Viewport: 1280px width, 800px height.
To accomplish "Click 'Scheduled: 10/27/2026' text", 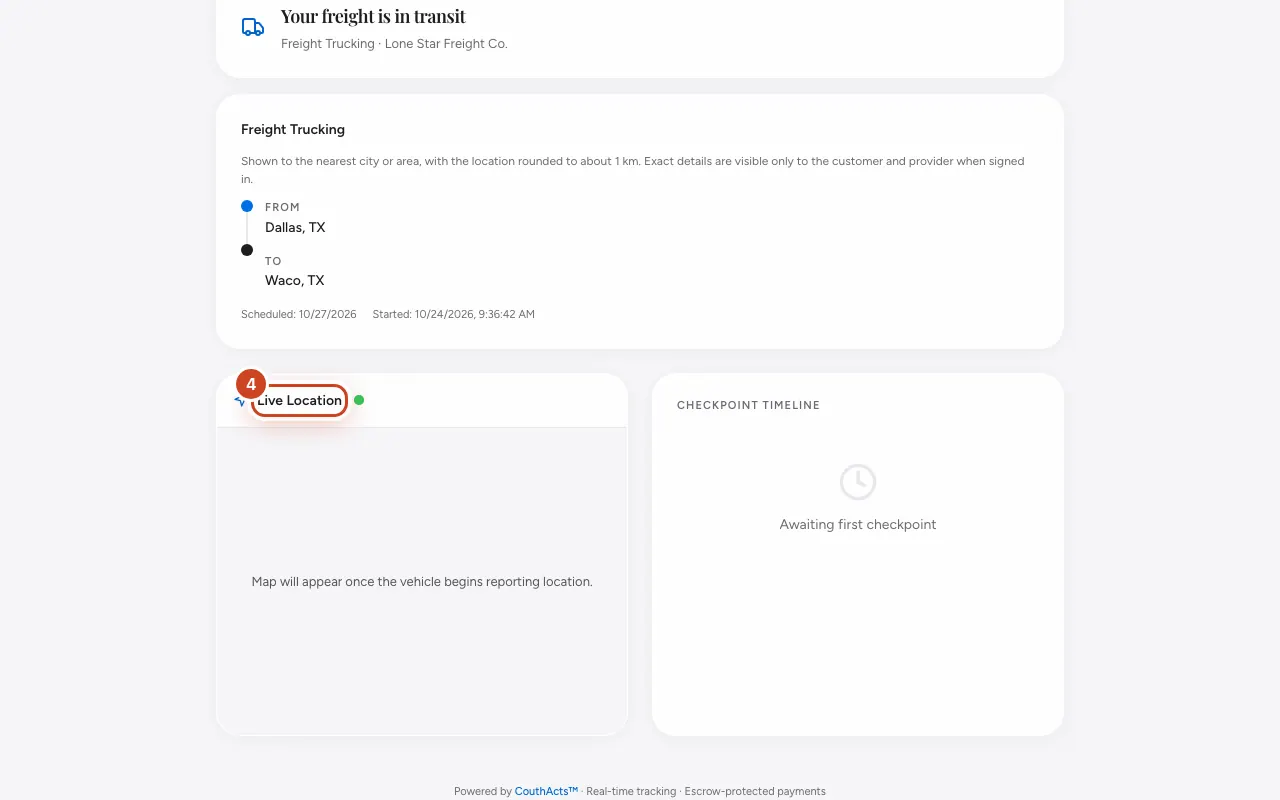I will coord(299,314).
